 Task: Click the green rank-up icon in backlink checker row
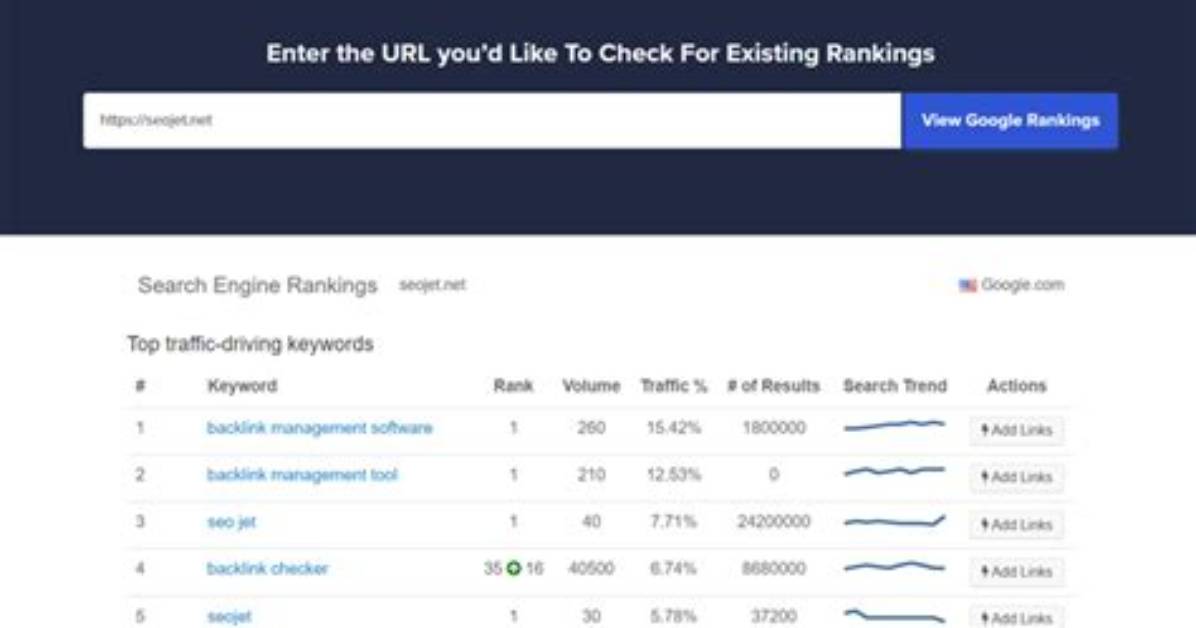point(513,568)
